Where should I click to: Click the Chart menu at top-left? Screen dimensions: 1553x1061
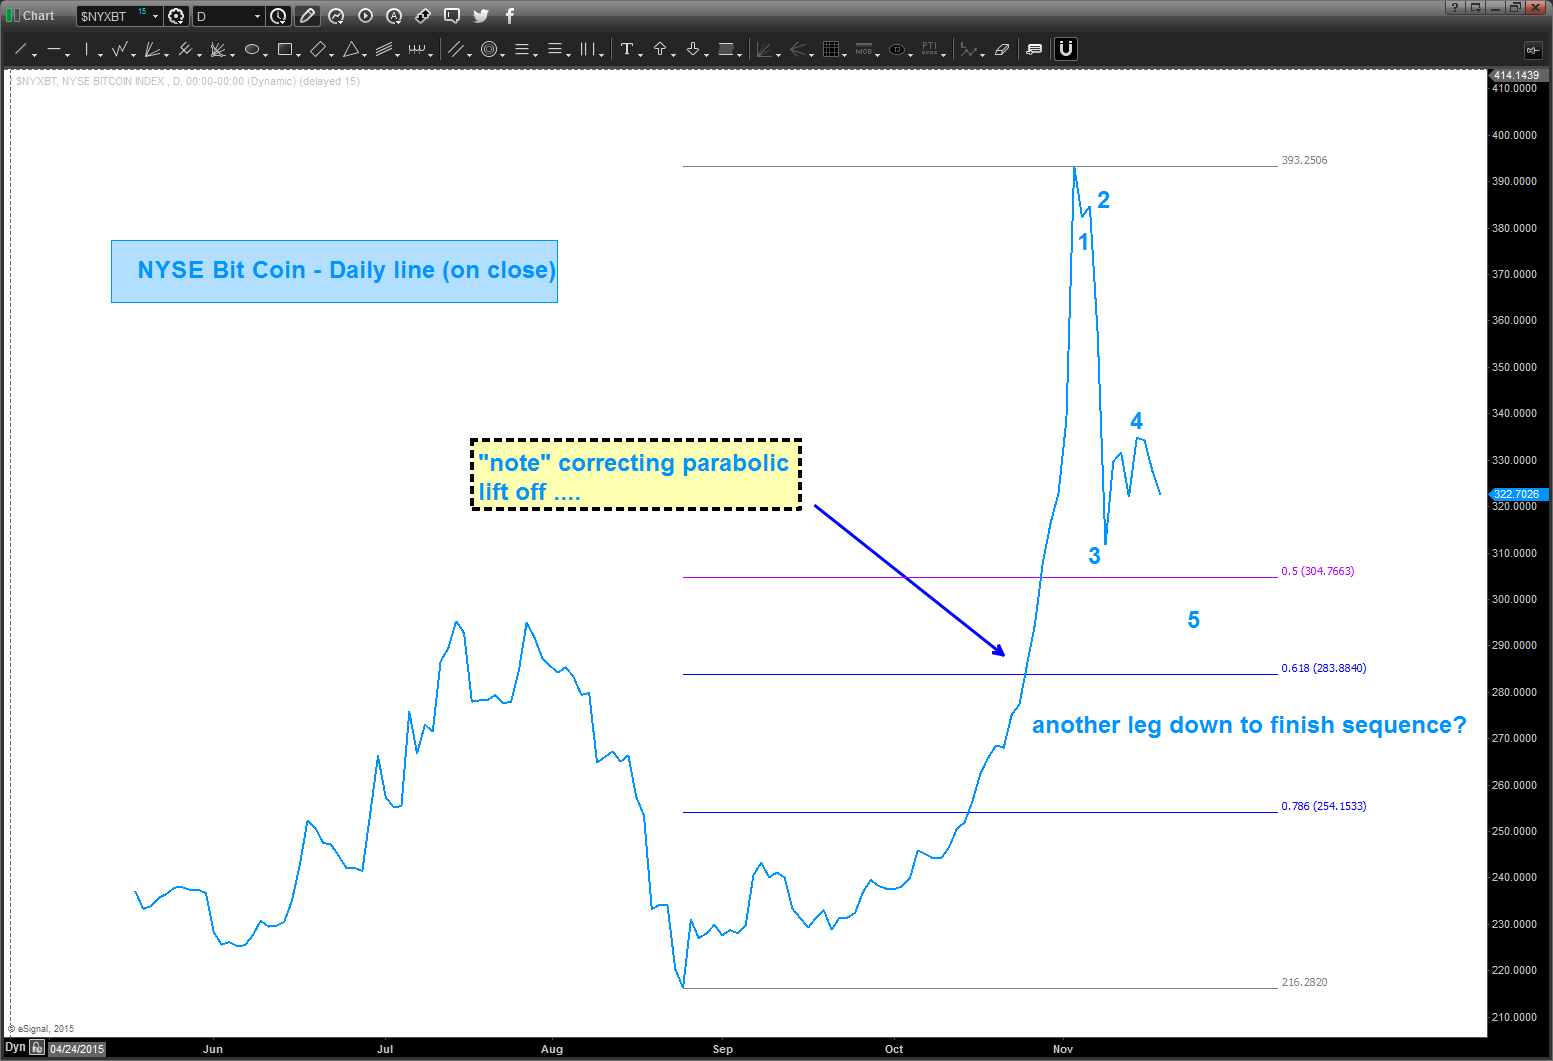coord(37,15)
